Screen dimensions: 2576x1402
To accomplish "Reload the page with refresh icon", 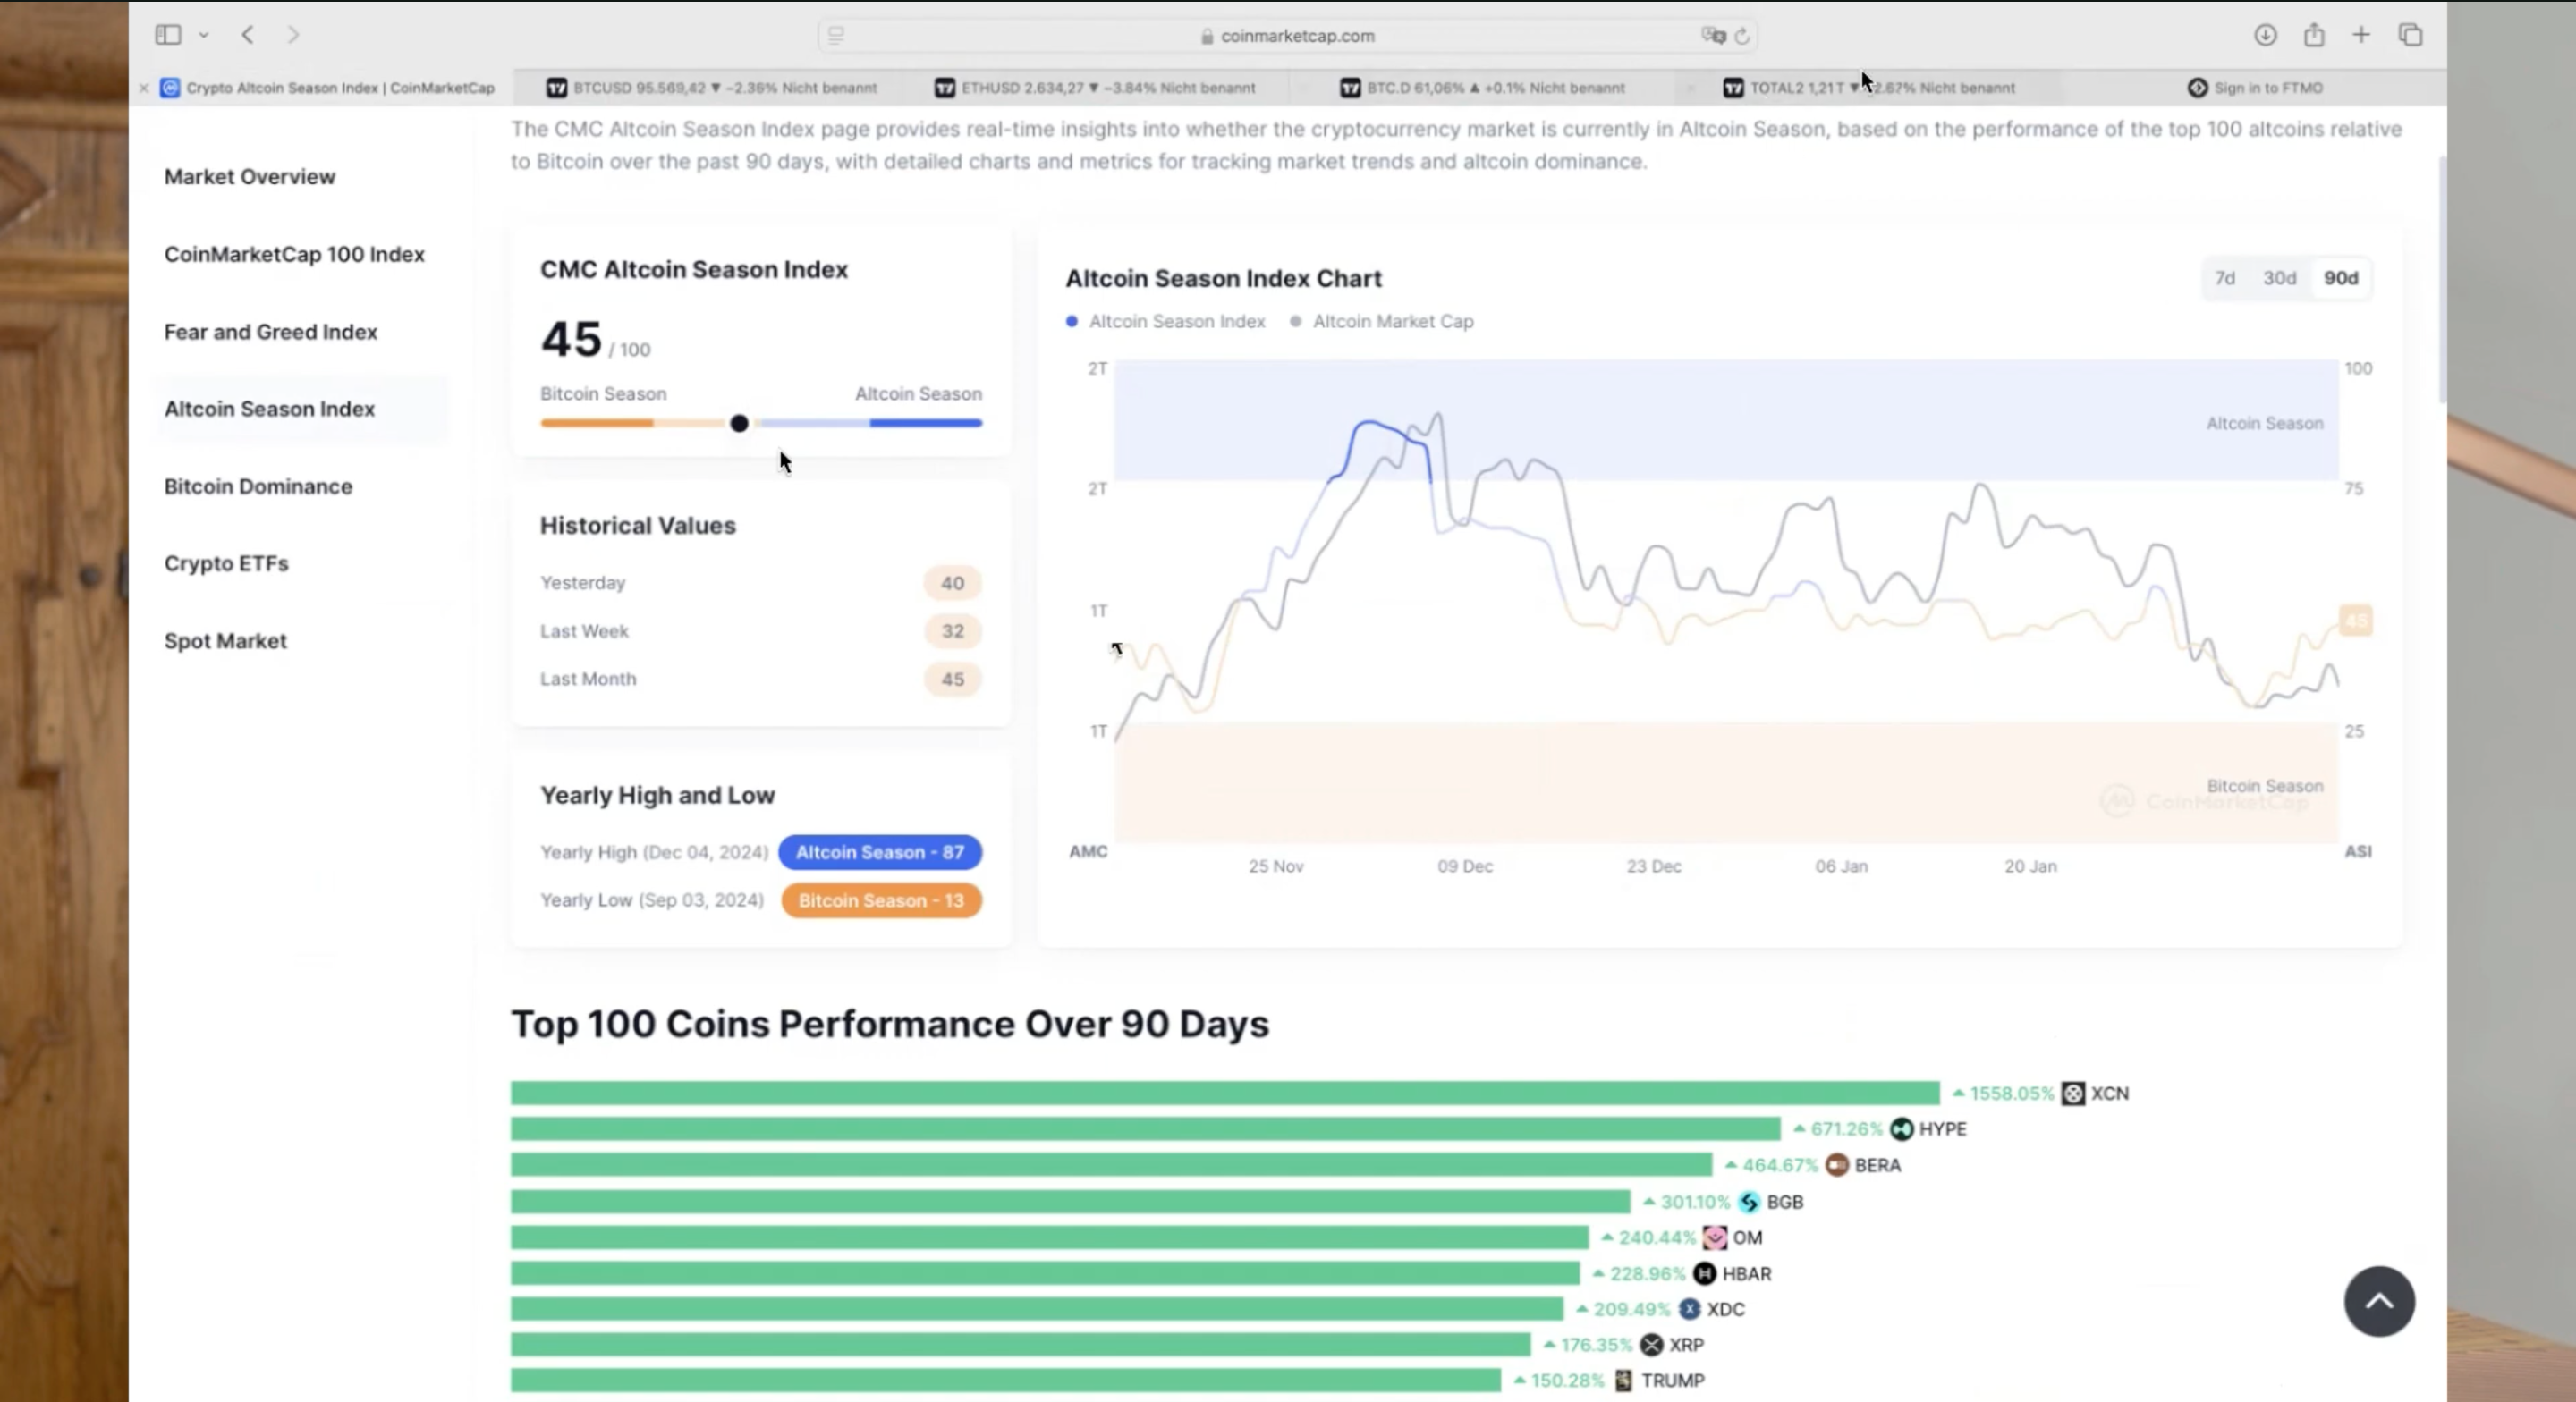I will pyautogui.click(x=1742, y=36).
